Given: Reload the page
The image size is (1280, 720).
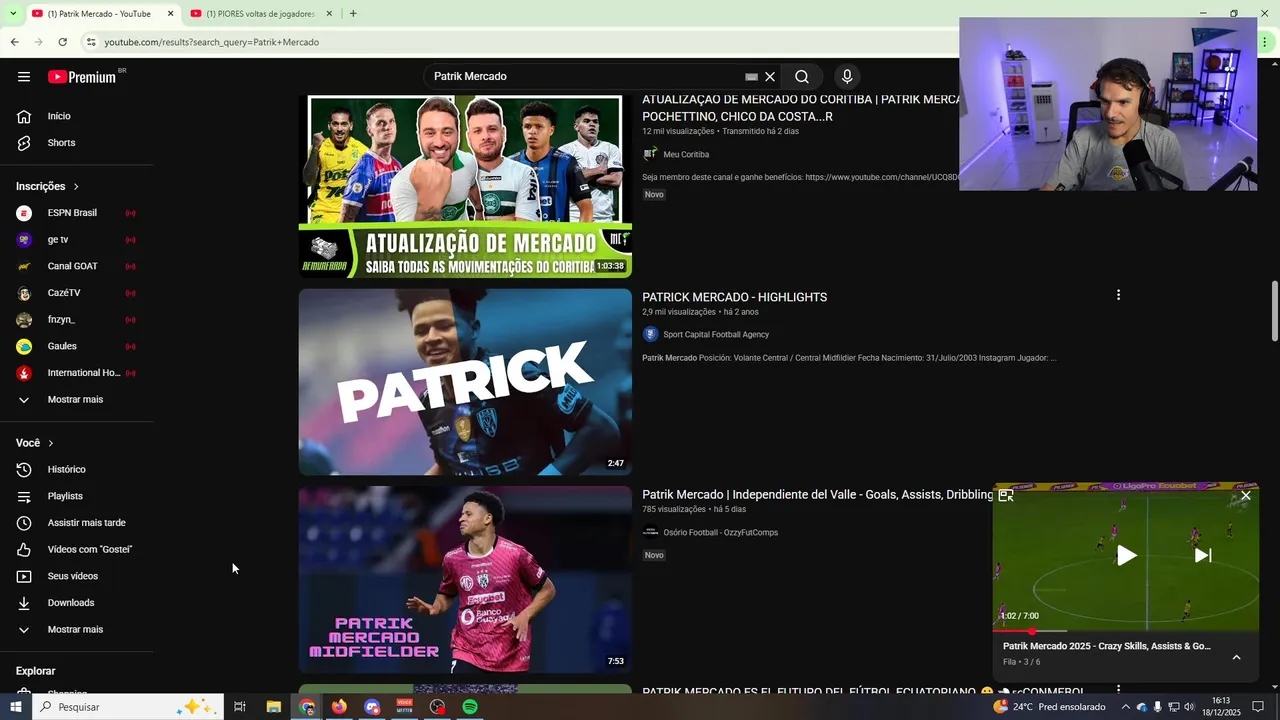Looking at the screenshot, I should pyautogui.click(x=62, y=42).
